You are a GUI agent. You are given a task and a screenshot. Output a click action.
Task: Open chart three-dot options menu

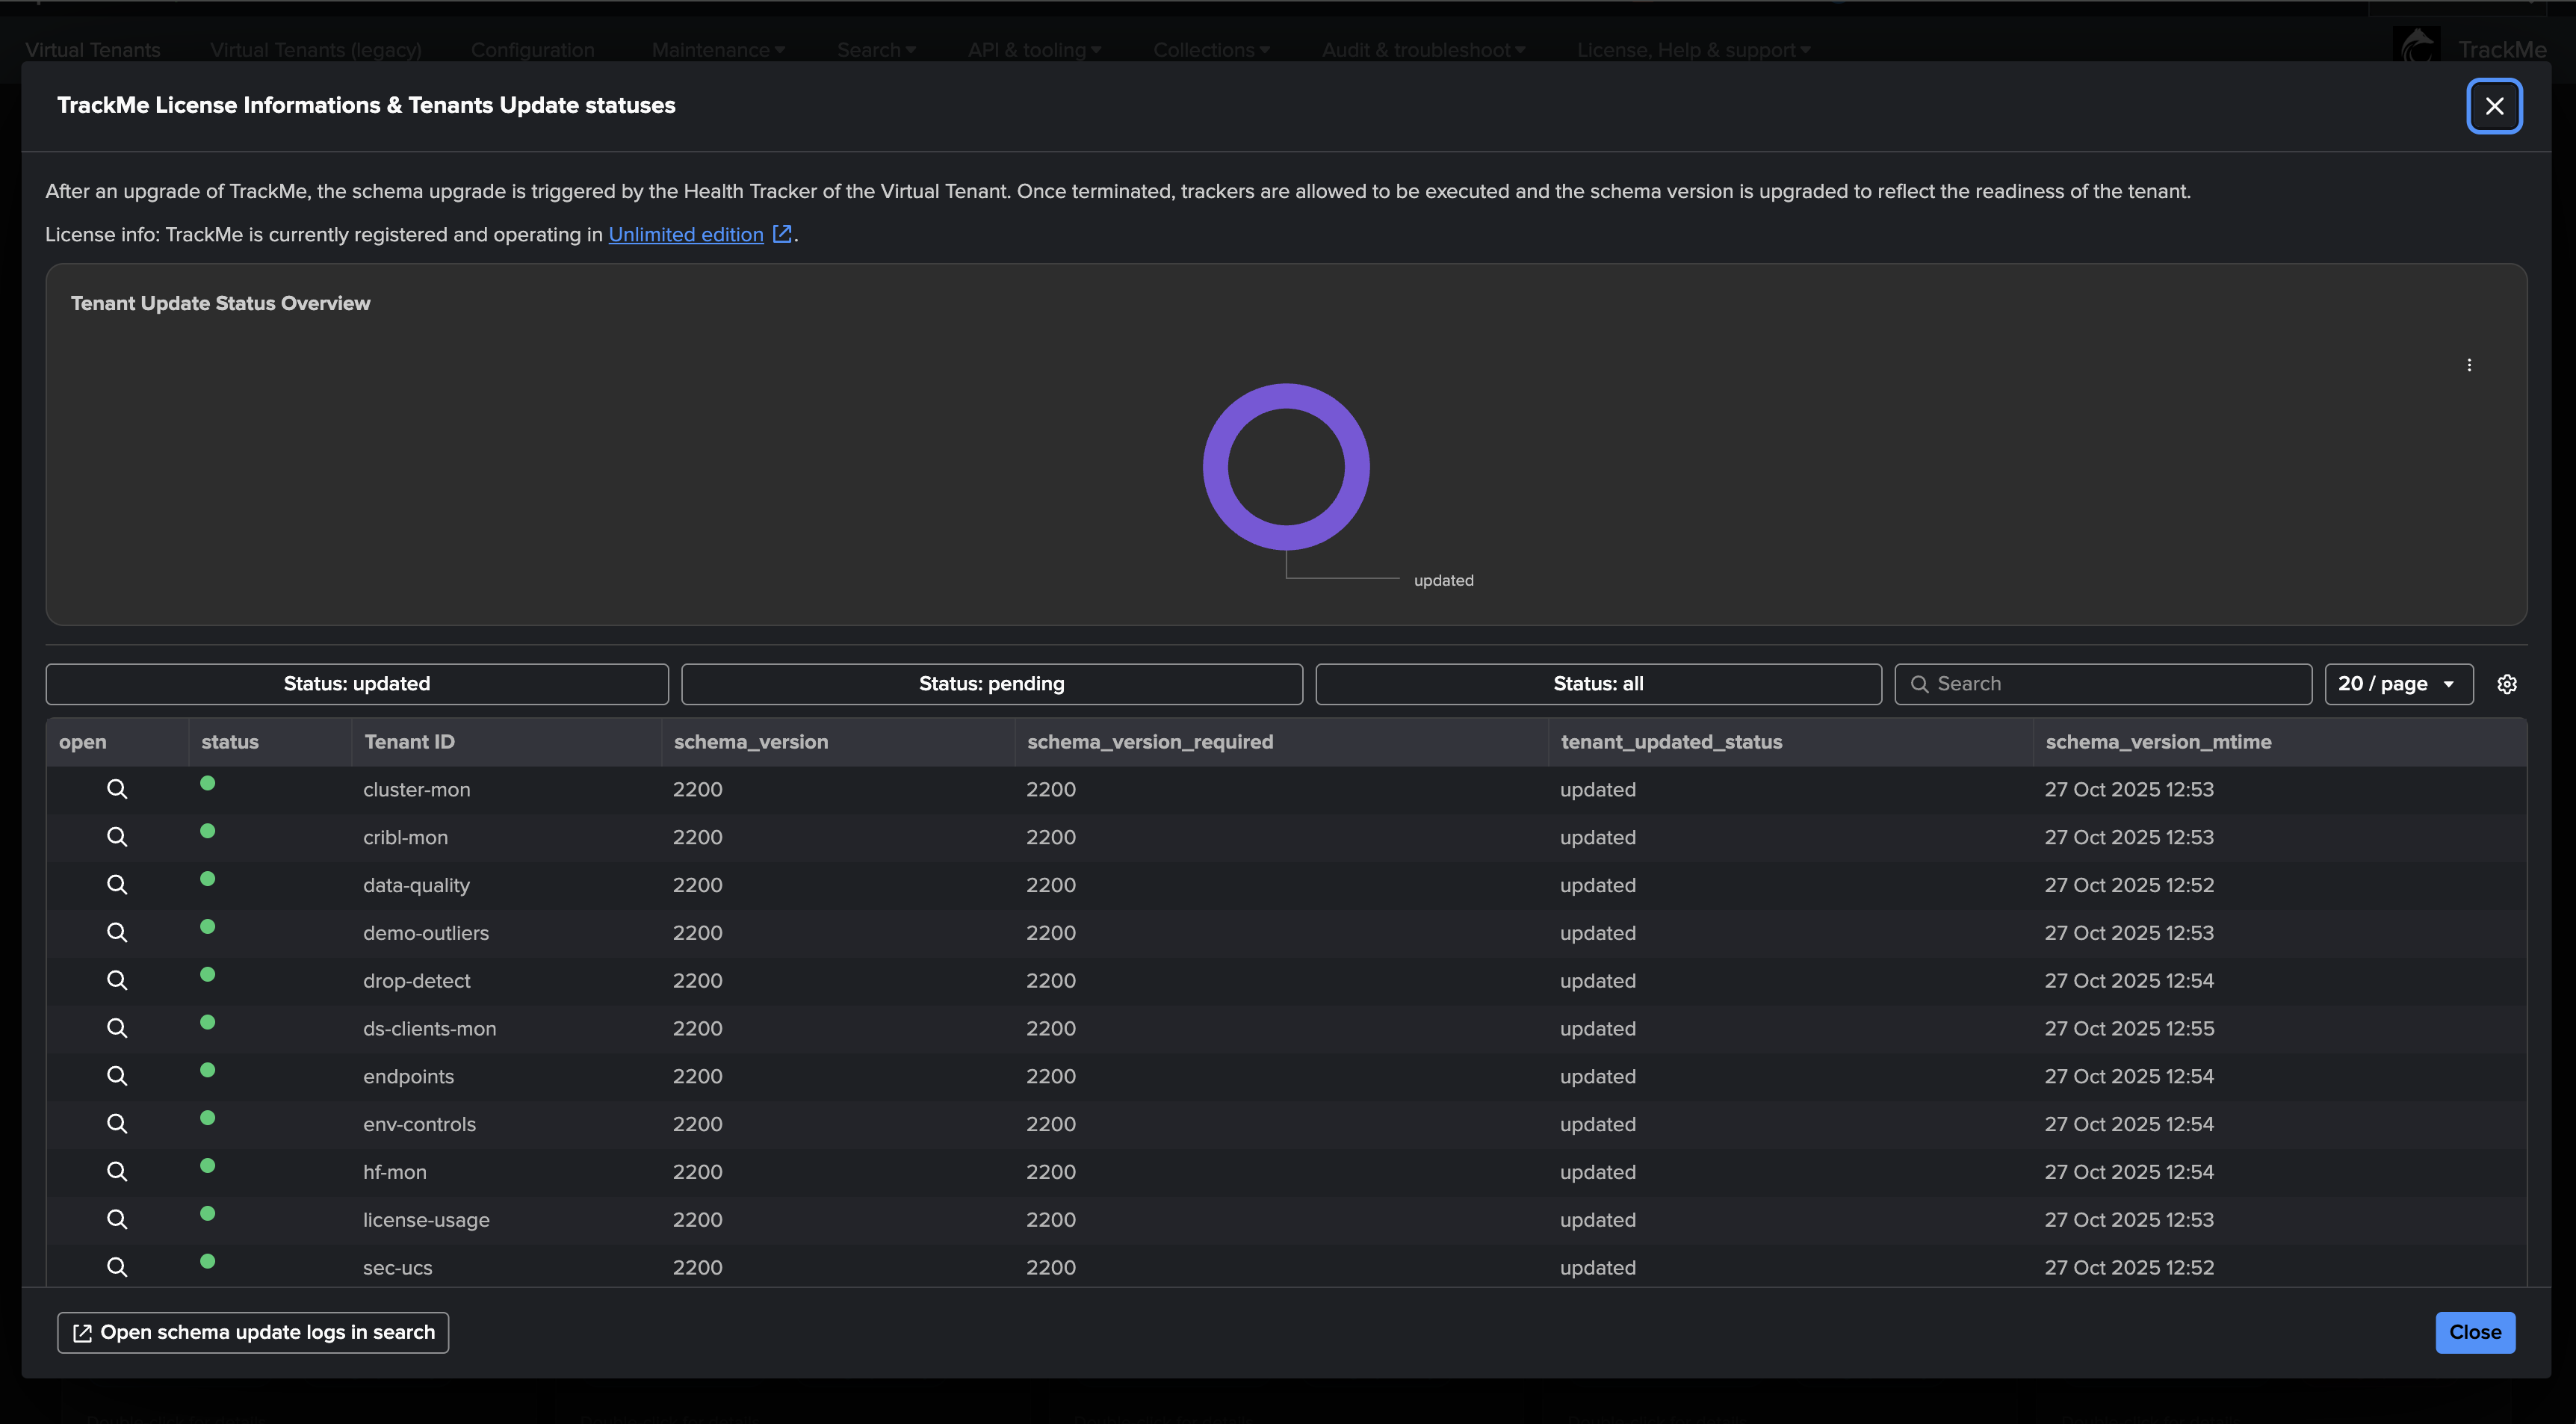2469,365
